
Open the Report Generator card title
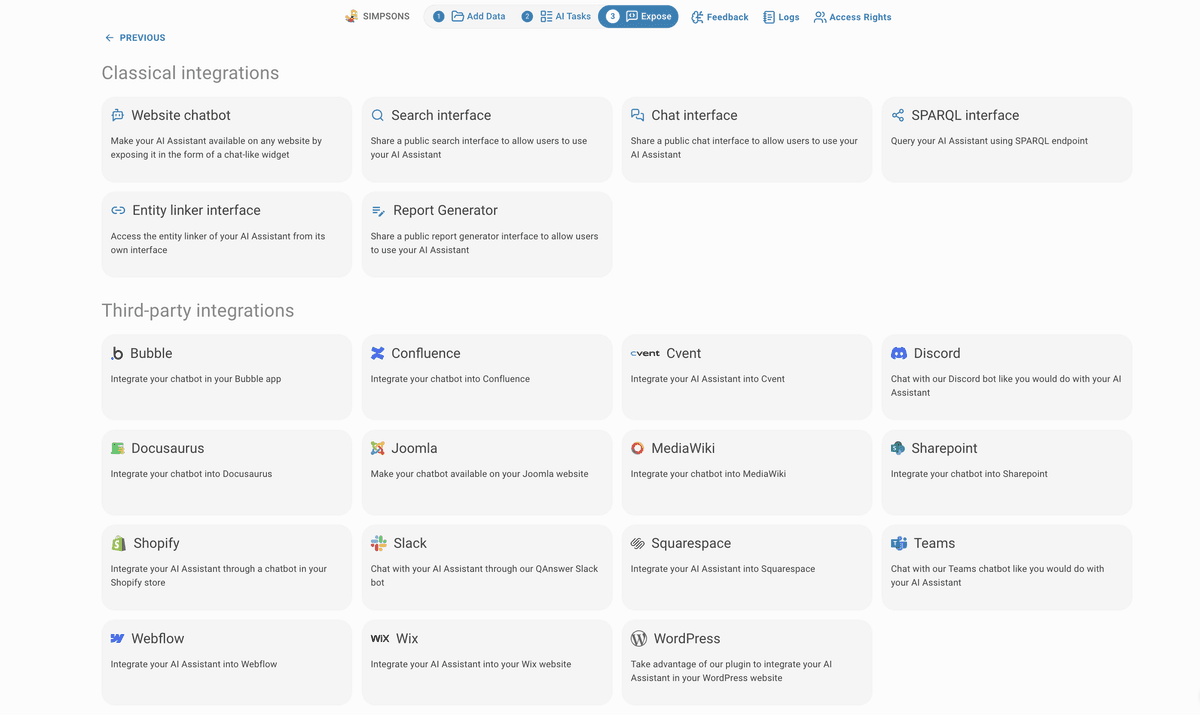(x=445, y=210)
